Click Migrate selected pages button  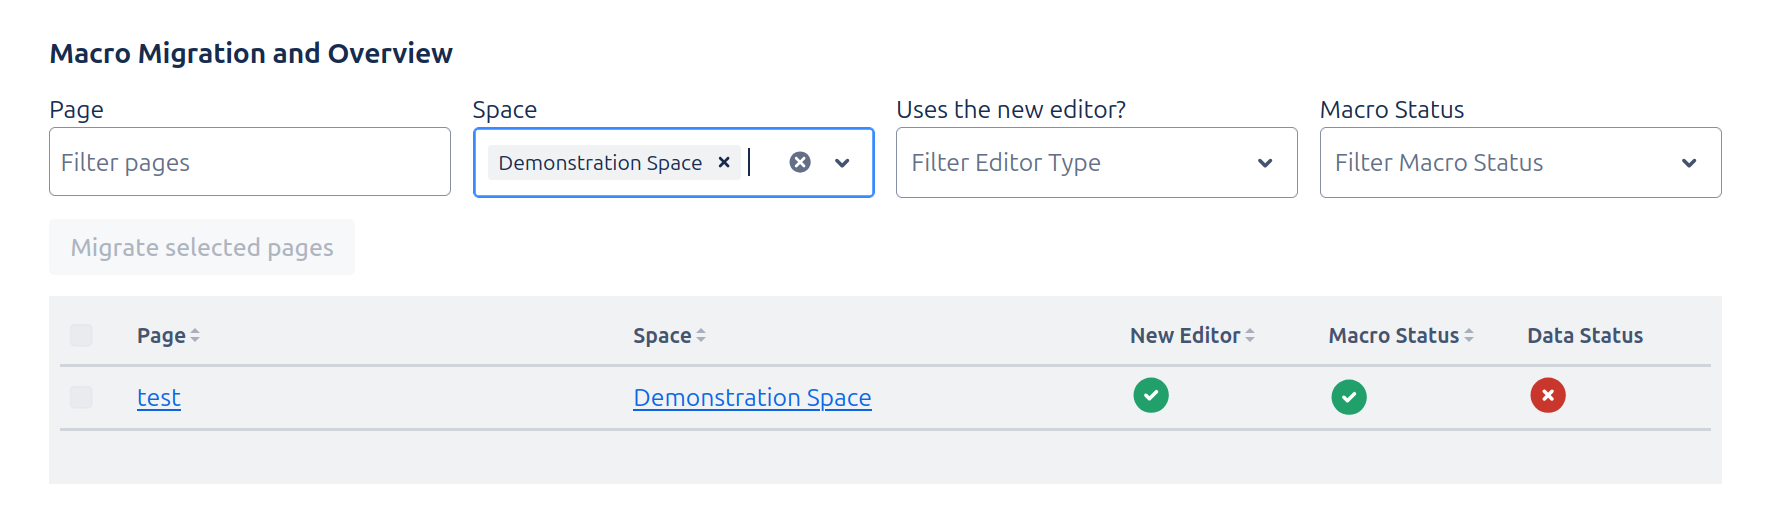(x=202, y=247)
